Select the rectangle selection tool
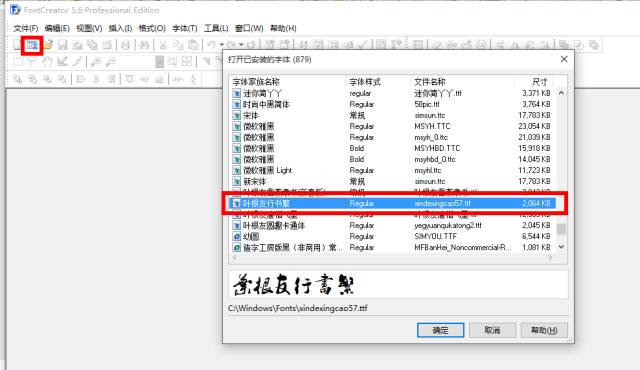The height and width of the screenshot is (370, 640). (x=18, y=62)
